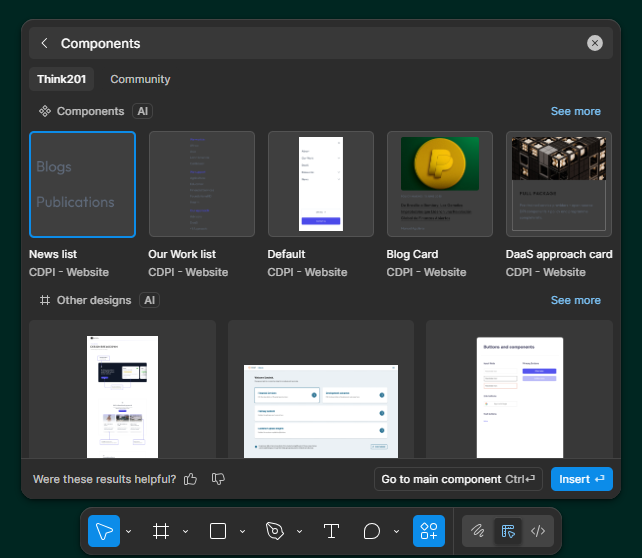Expand the Move tool dropdown arrow
642x558 pixels.
(128, 531)
